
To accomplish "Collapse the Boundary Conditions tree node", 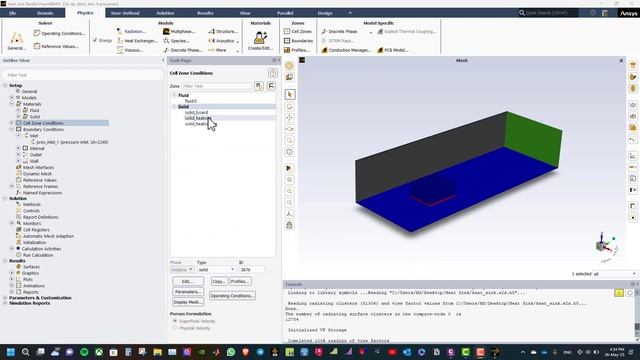I will (x=11, y=129).
